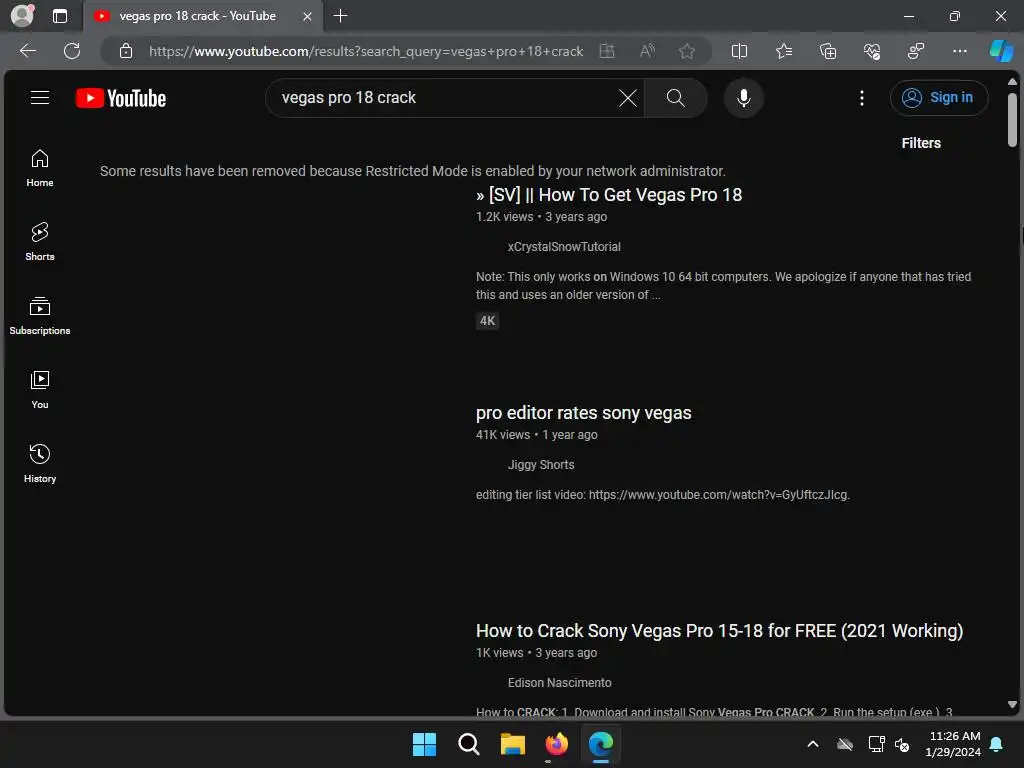Open Edge profile avatar
The image size is (1024, 768).
coord(22,16)
